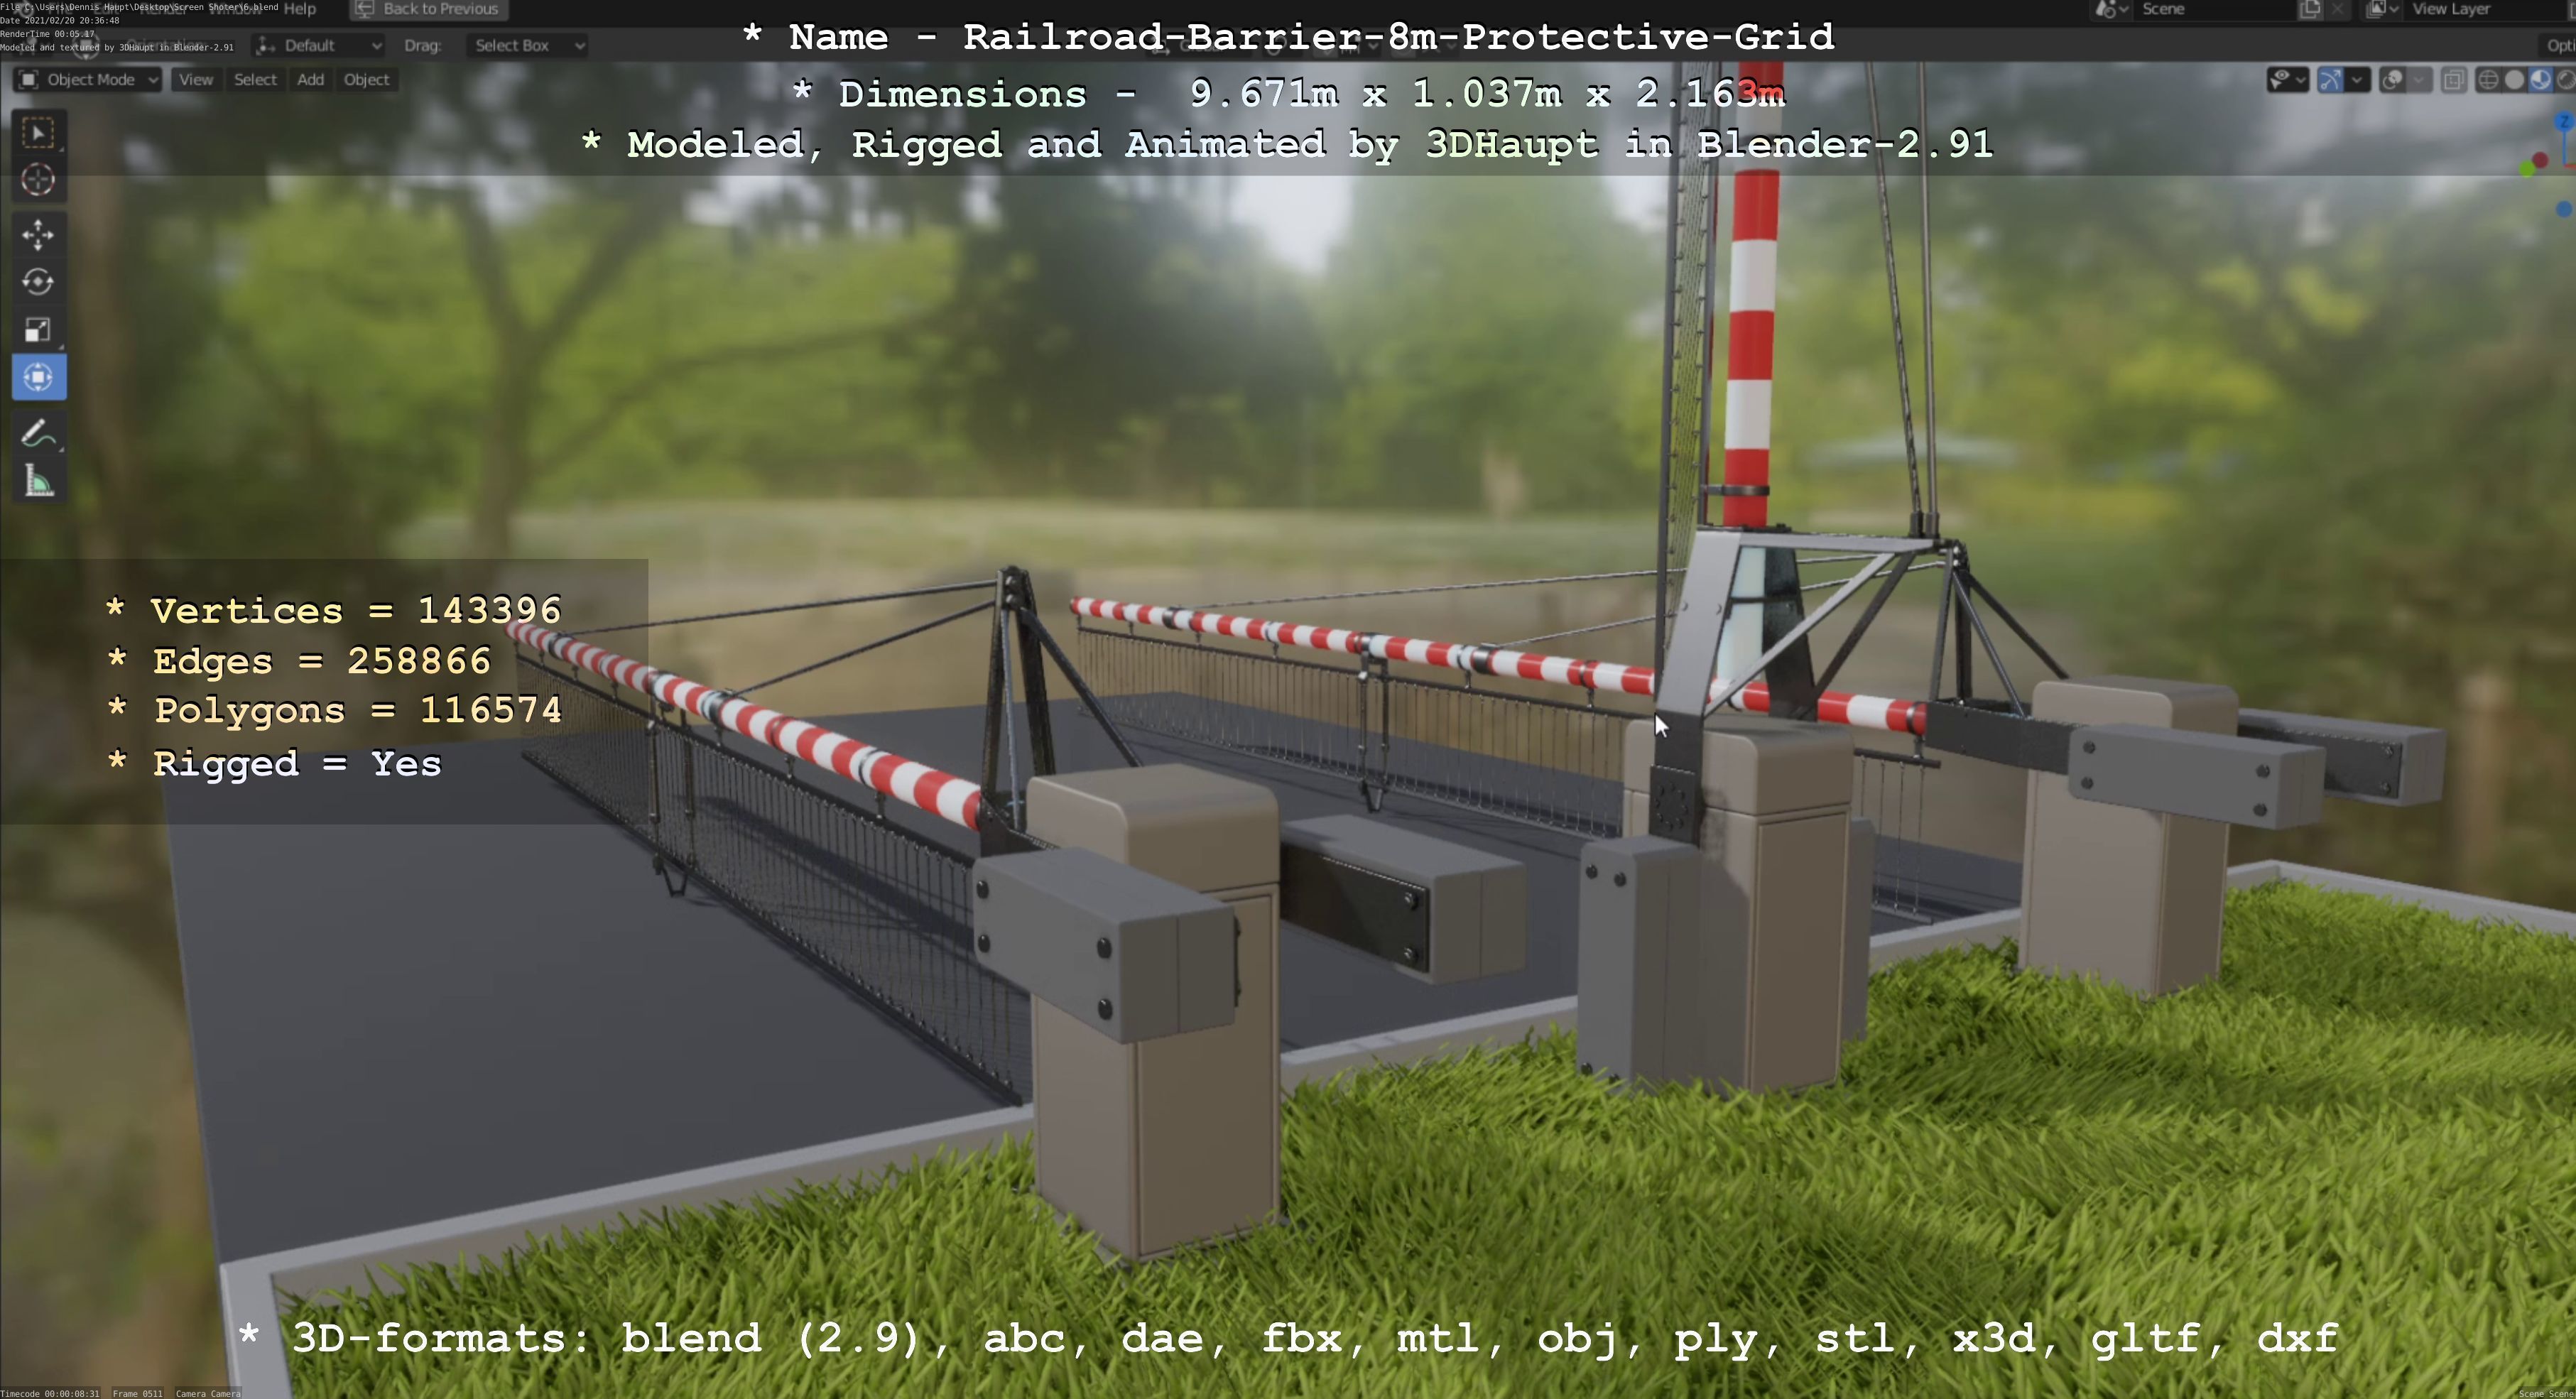The width and height of the screenshot is (2576, 1399).
Task: Choose the Move tool
Action: tap(39, 235)
